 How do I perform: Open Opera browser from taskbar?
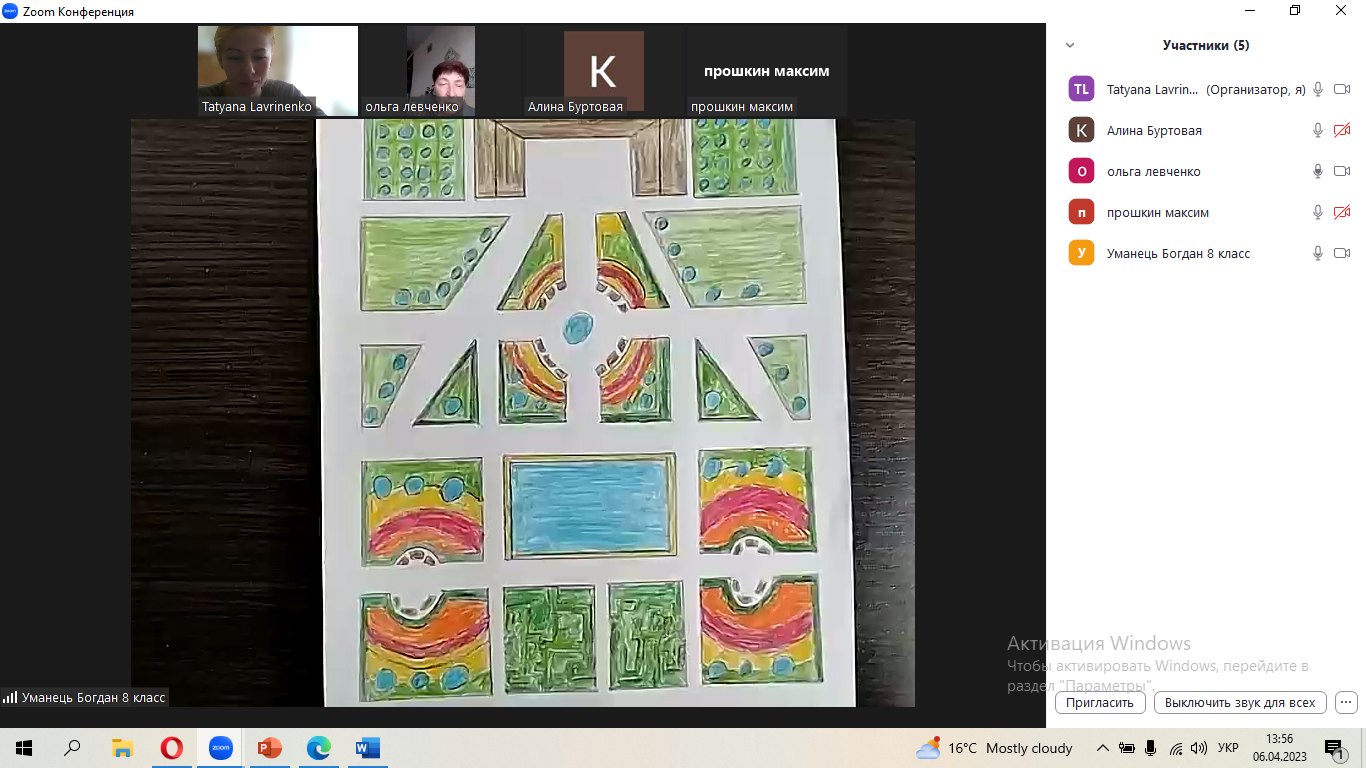click(x=171, y=748)
